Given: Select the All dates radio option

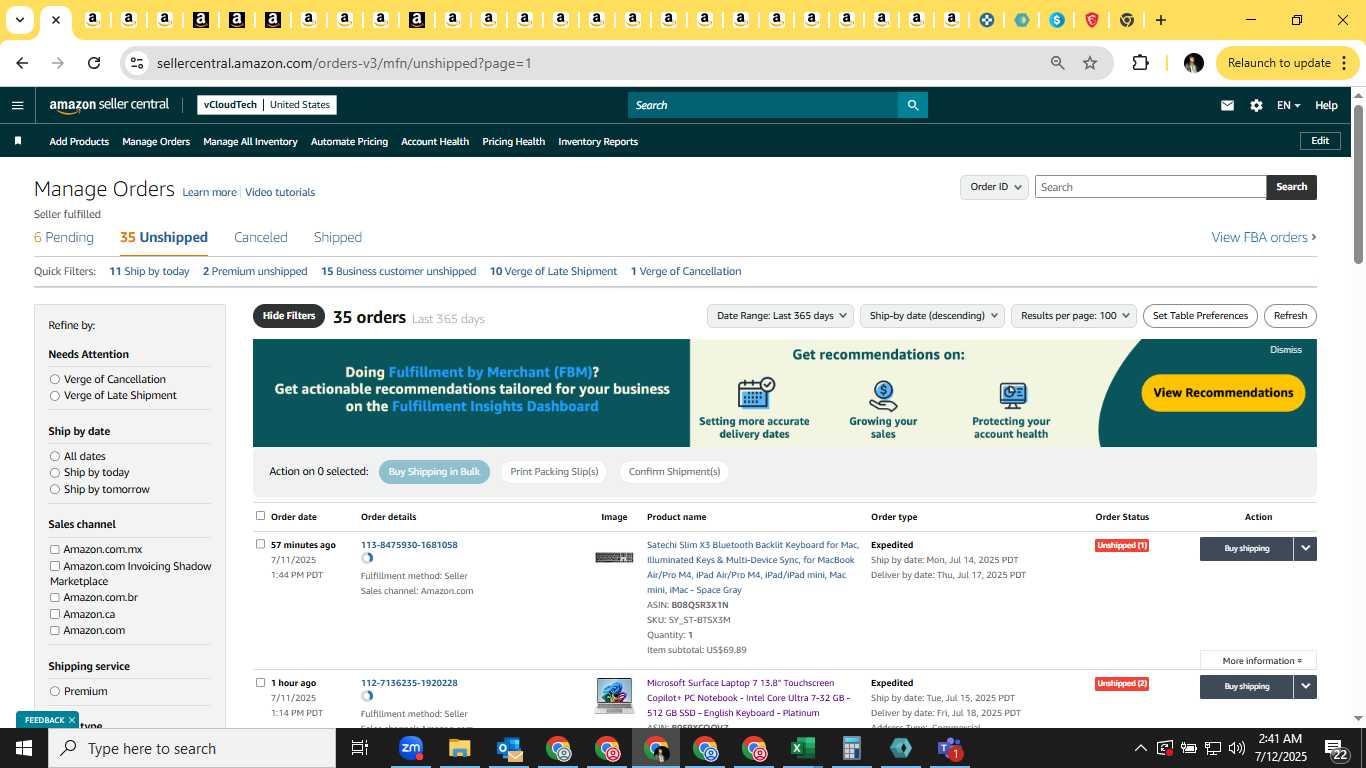Looking at the screenshot, I should [x=55, y=456].
